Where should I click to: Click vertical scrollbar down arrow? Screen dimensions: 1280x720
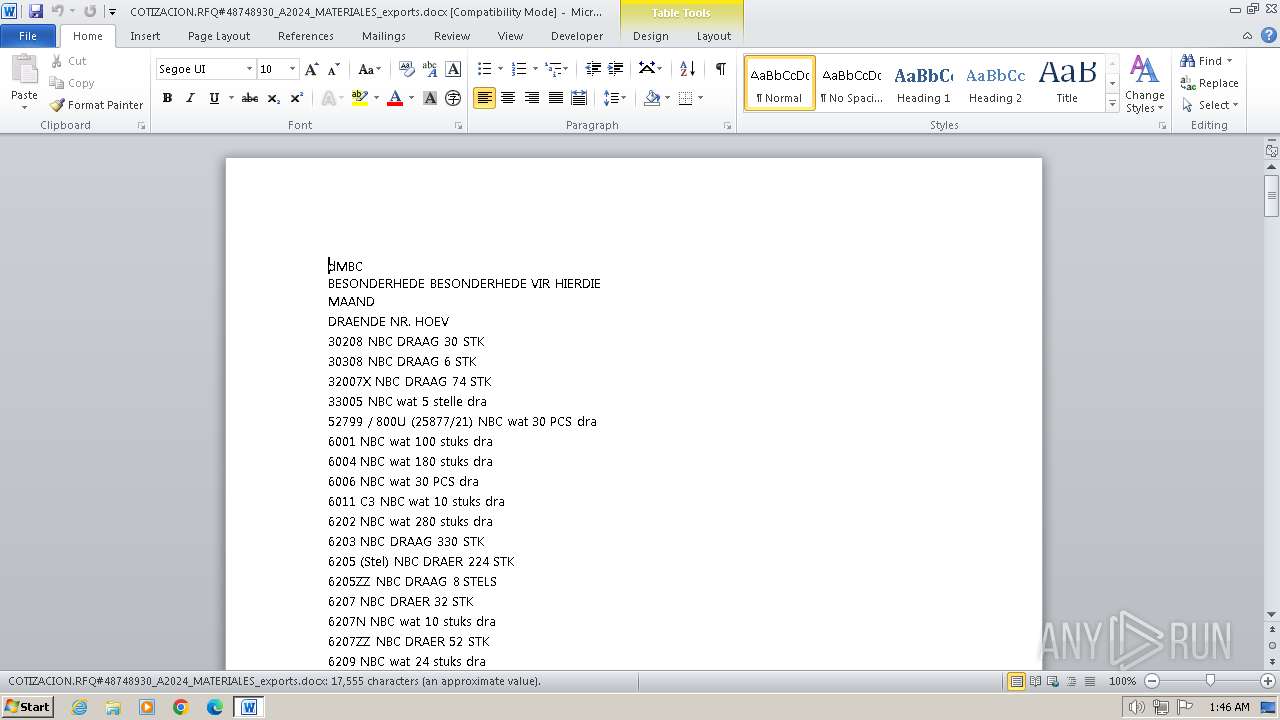coord(1272,614)
